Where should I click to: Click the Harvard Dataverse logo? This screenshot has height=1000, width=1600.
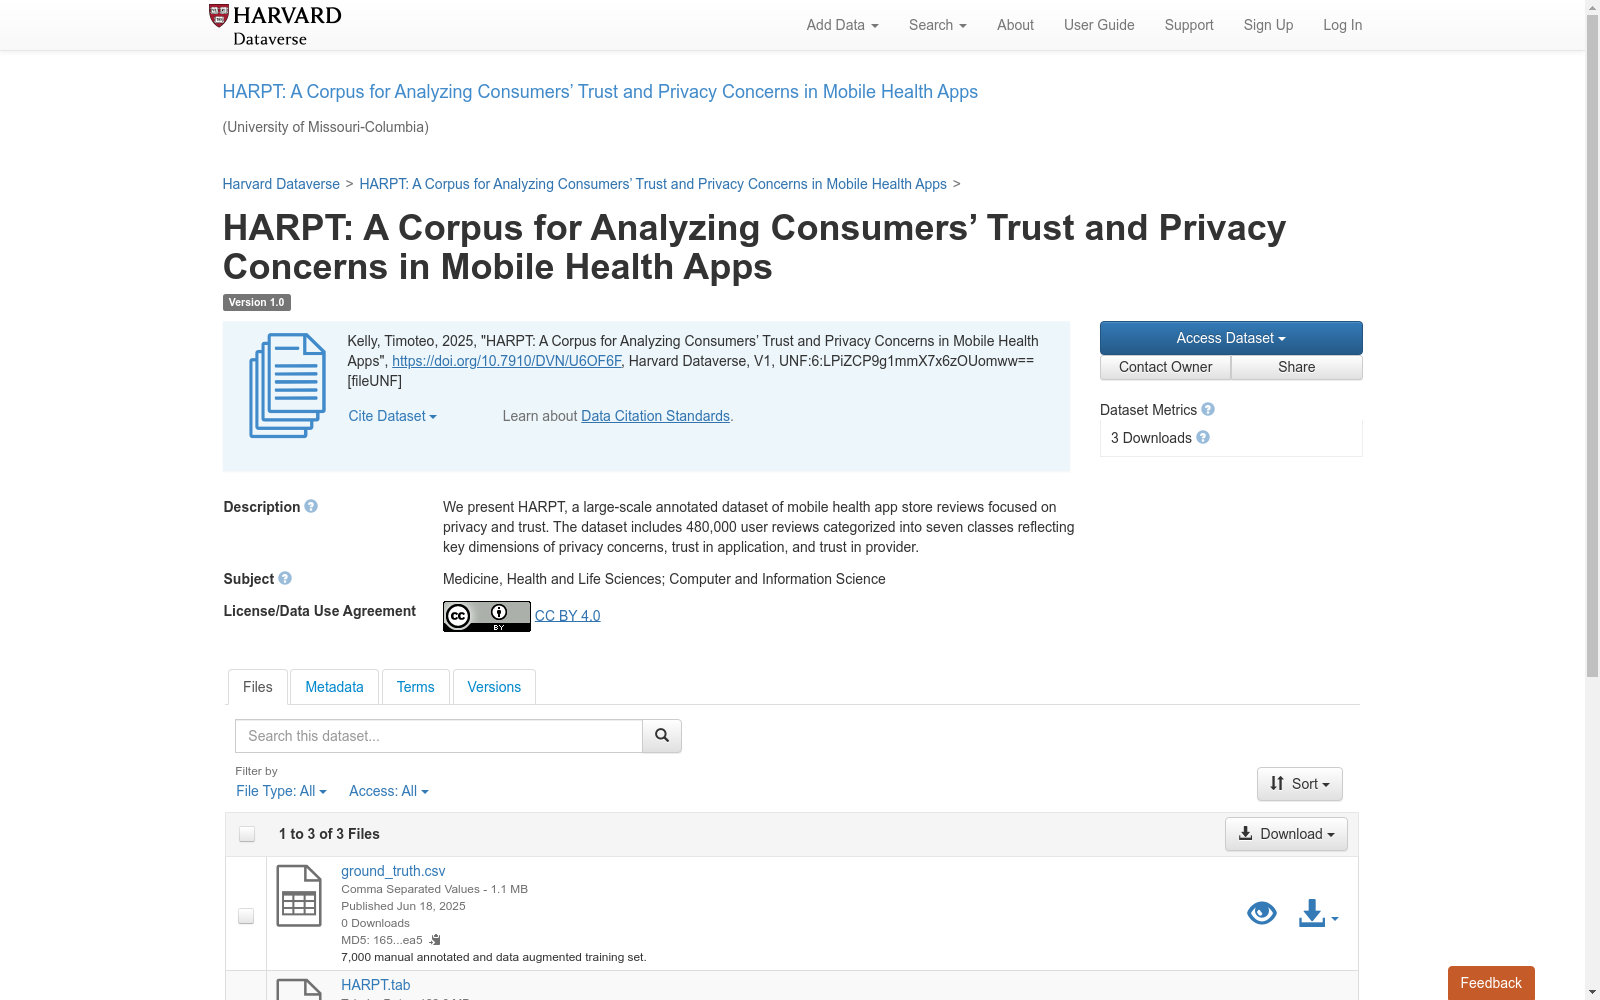click(275, 25)
